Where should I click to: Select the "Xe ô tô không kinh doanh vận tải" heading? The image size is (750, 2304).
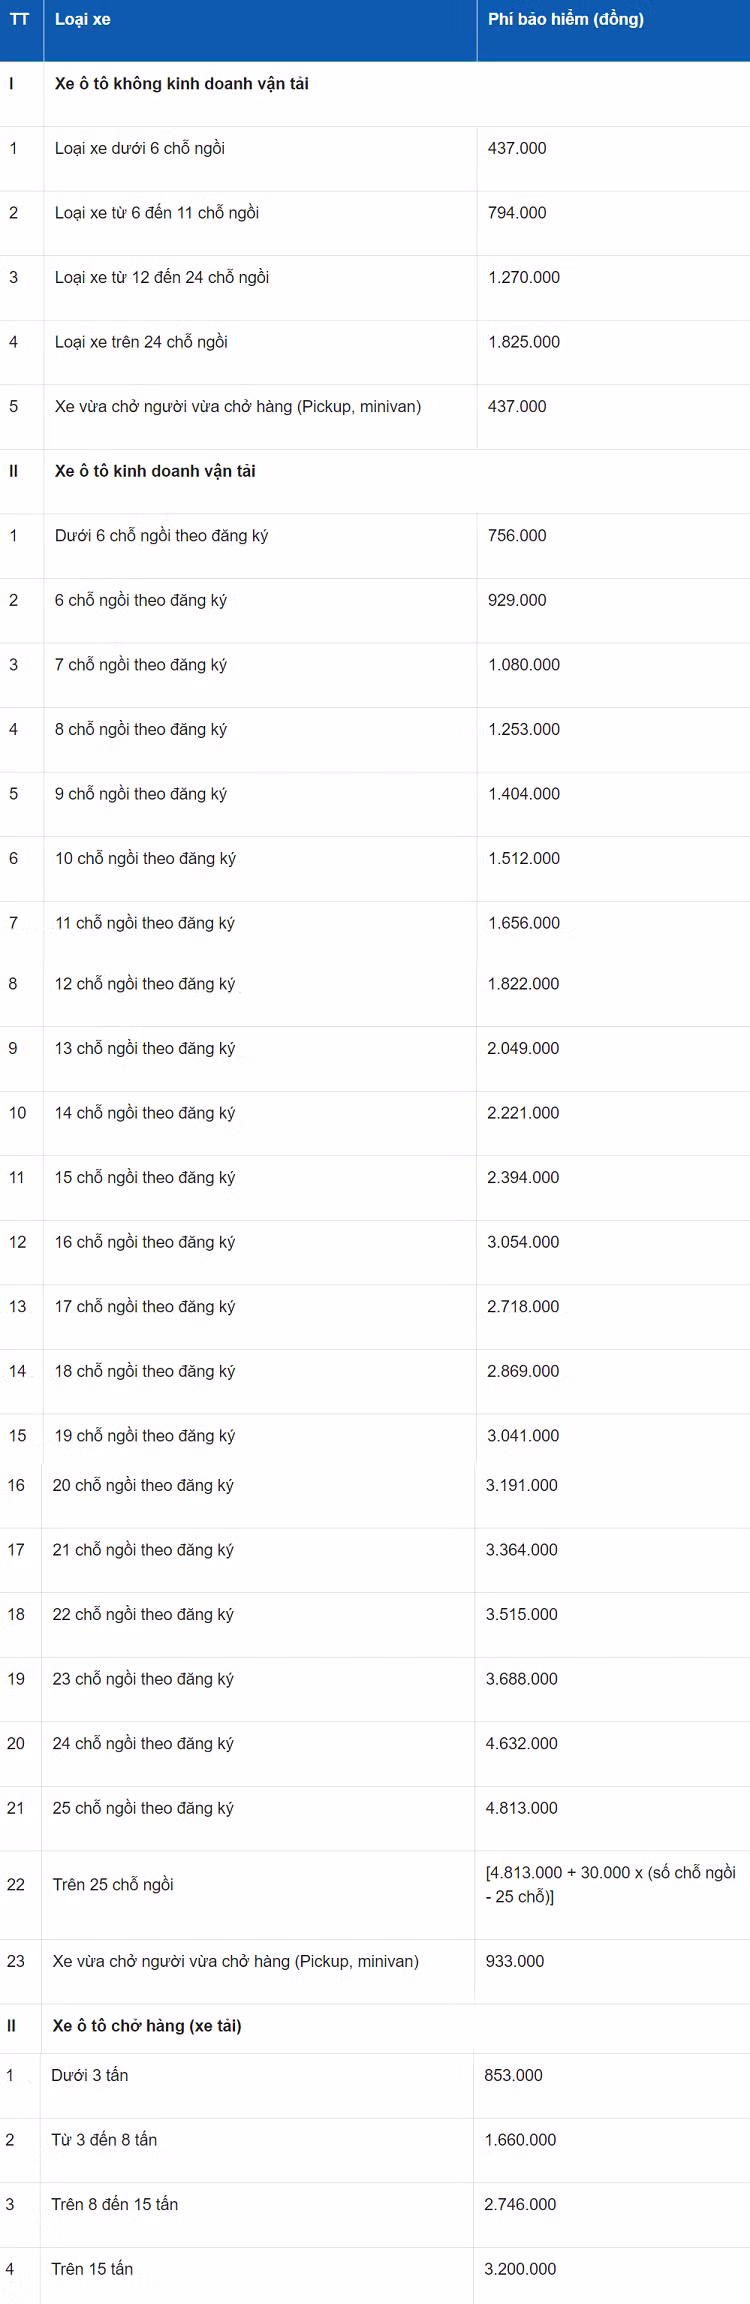click(x=181, y=84)
